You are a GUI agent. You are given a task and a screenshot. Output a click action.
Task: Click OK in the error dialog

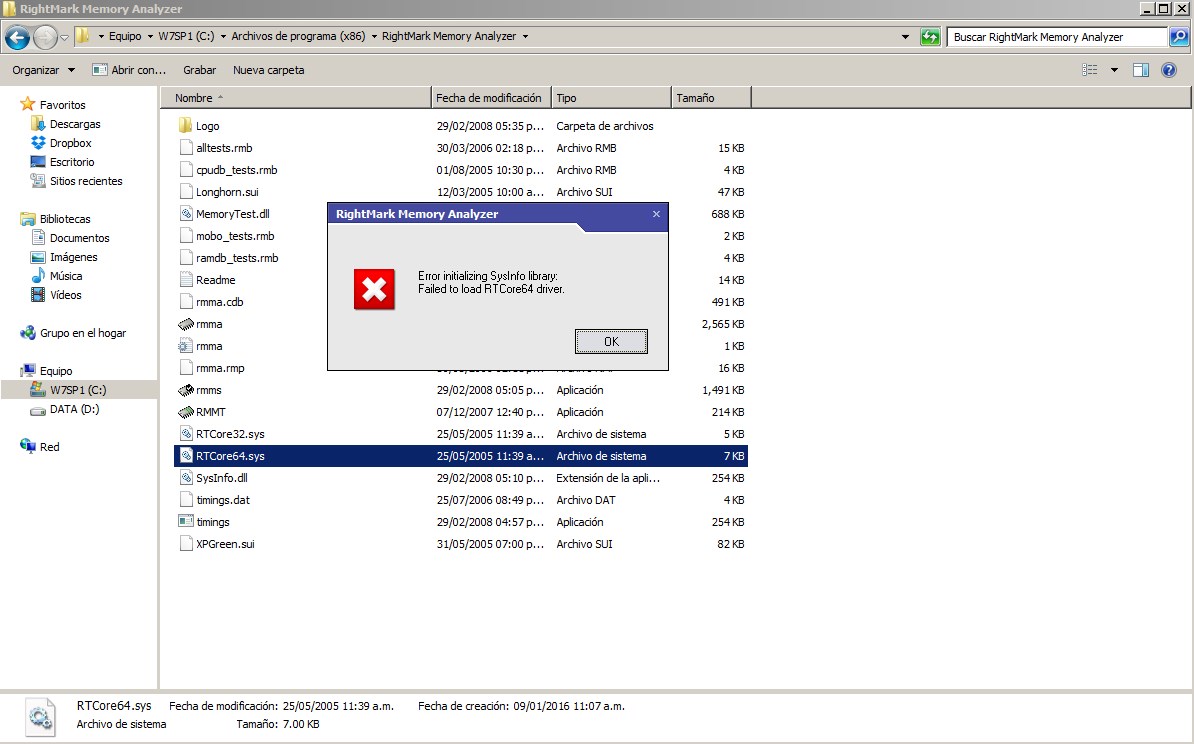(x=611, y=341)
